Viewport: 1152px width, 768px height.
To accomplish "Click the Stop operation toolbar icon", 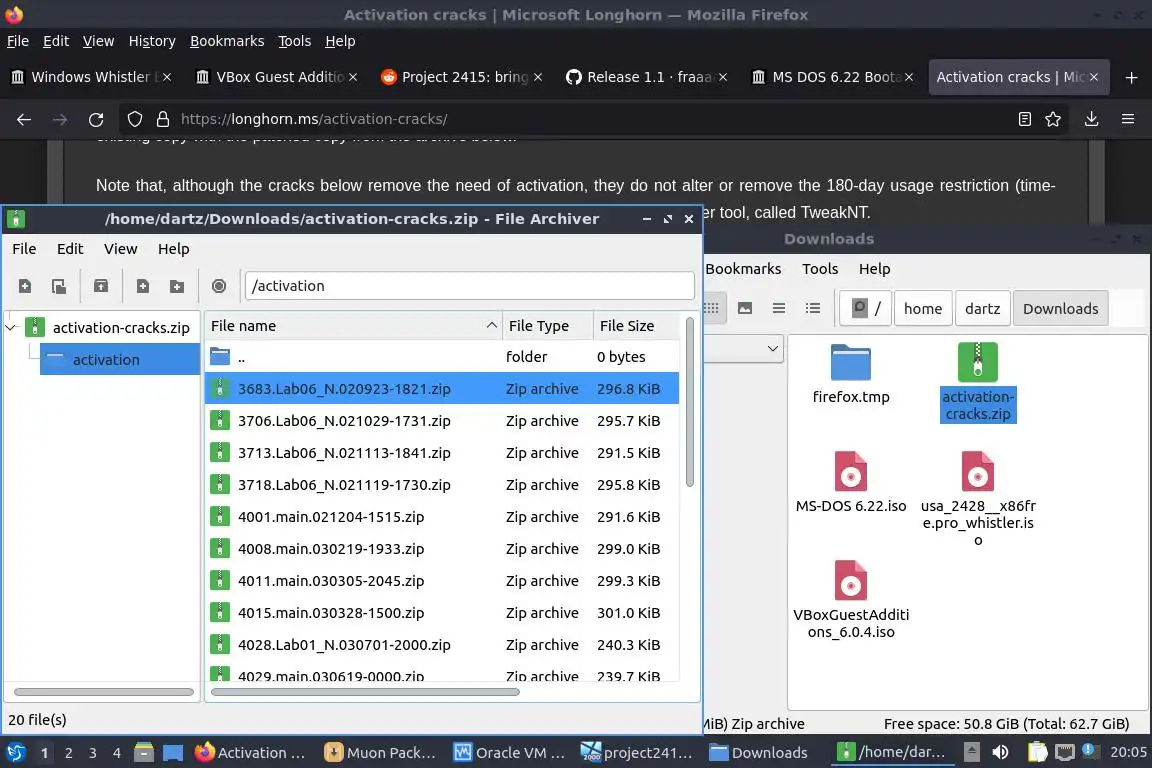I will 219,286.
